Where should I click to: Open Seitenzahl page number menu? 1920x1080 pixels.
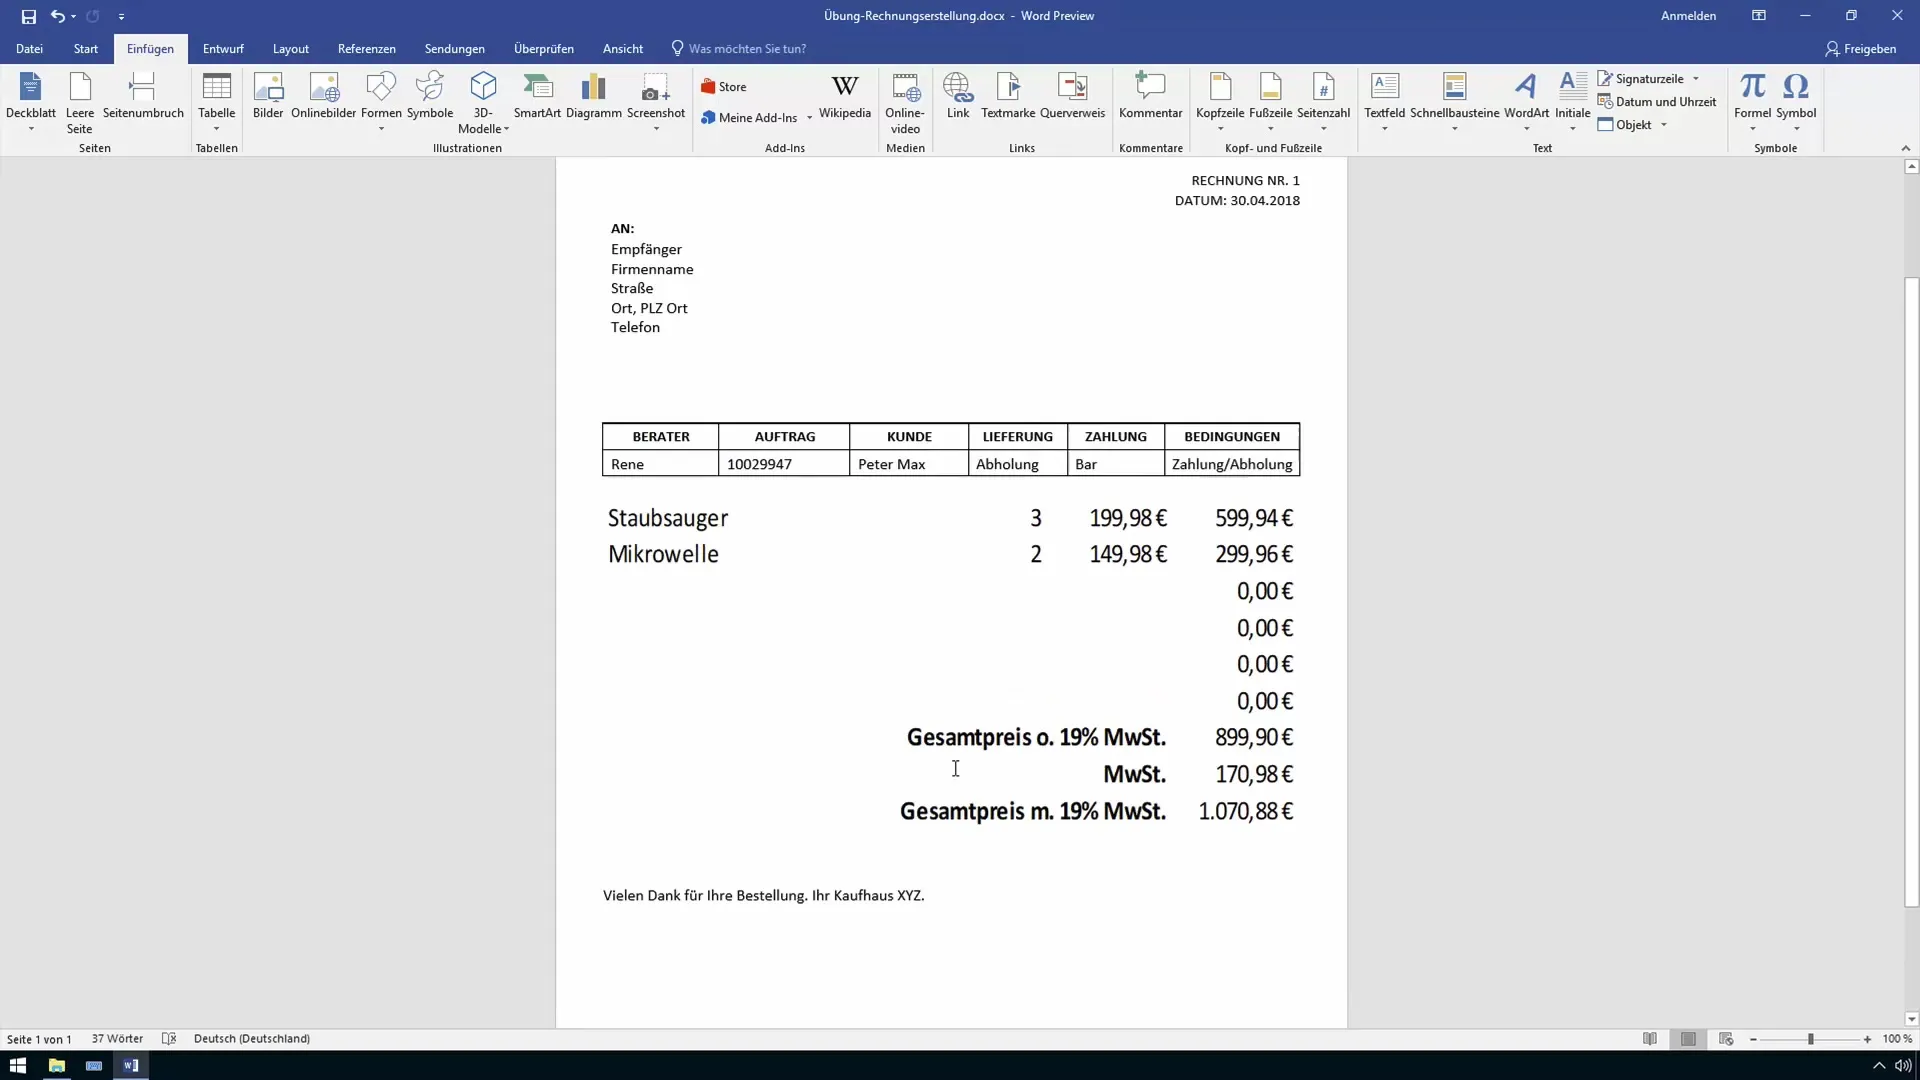1324,103
